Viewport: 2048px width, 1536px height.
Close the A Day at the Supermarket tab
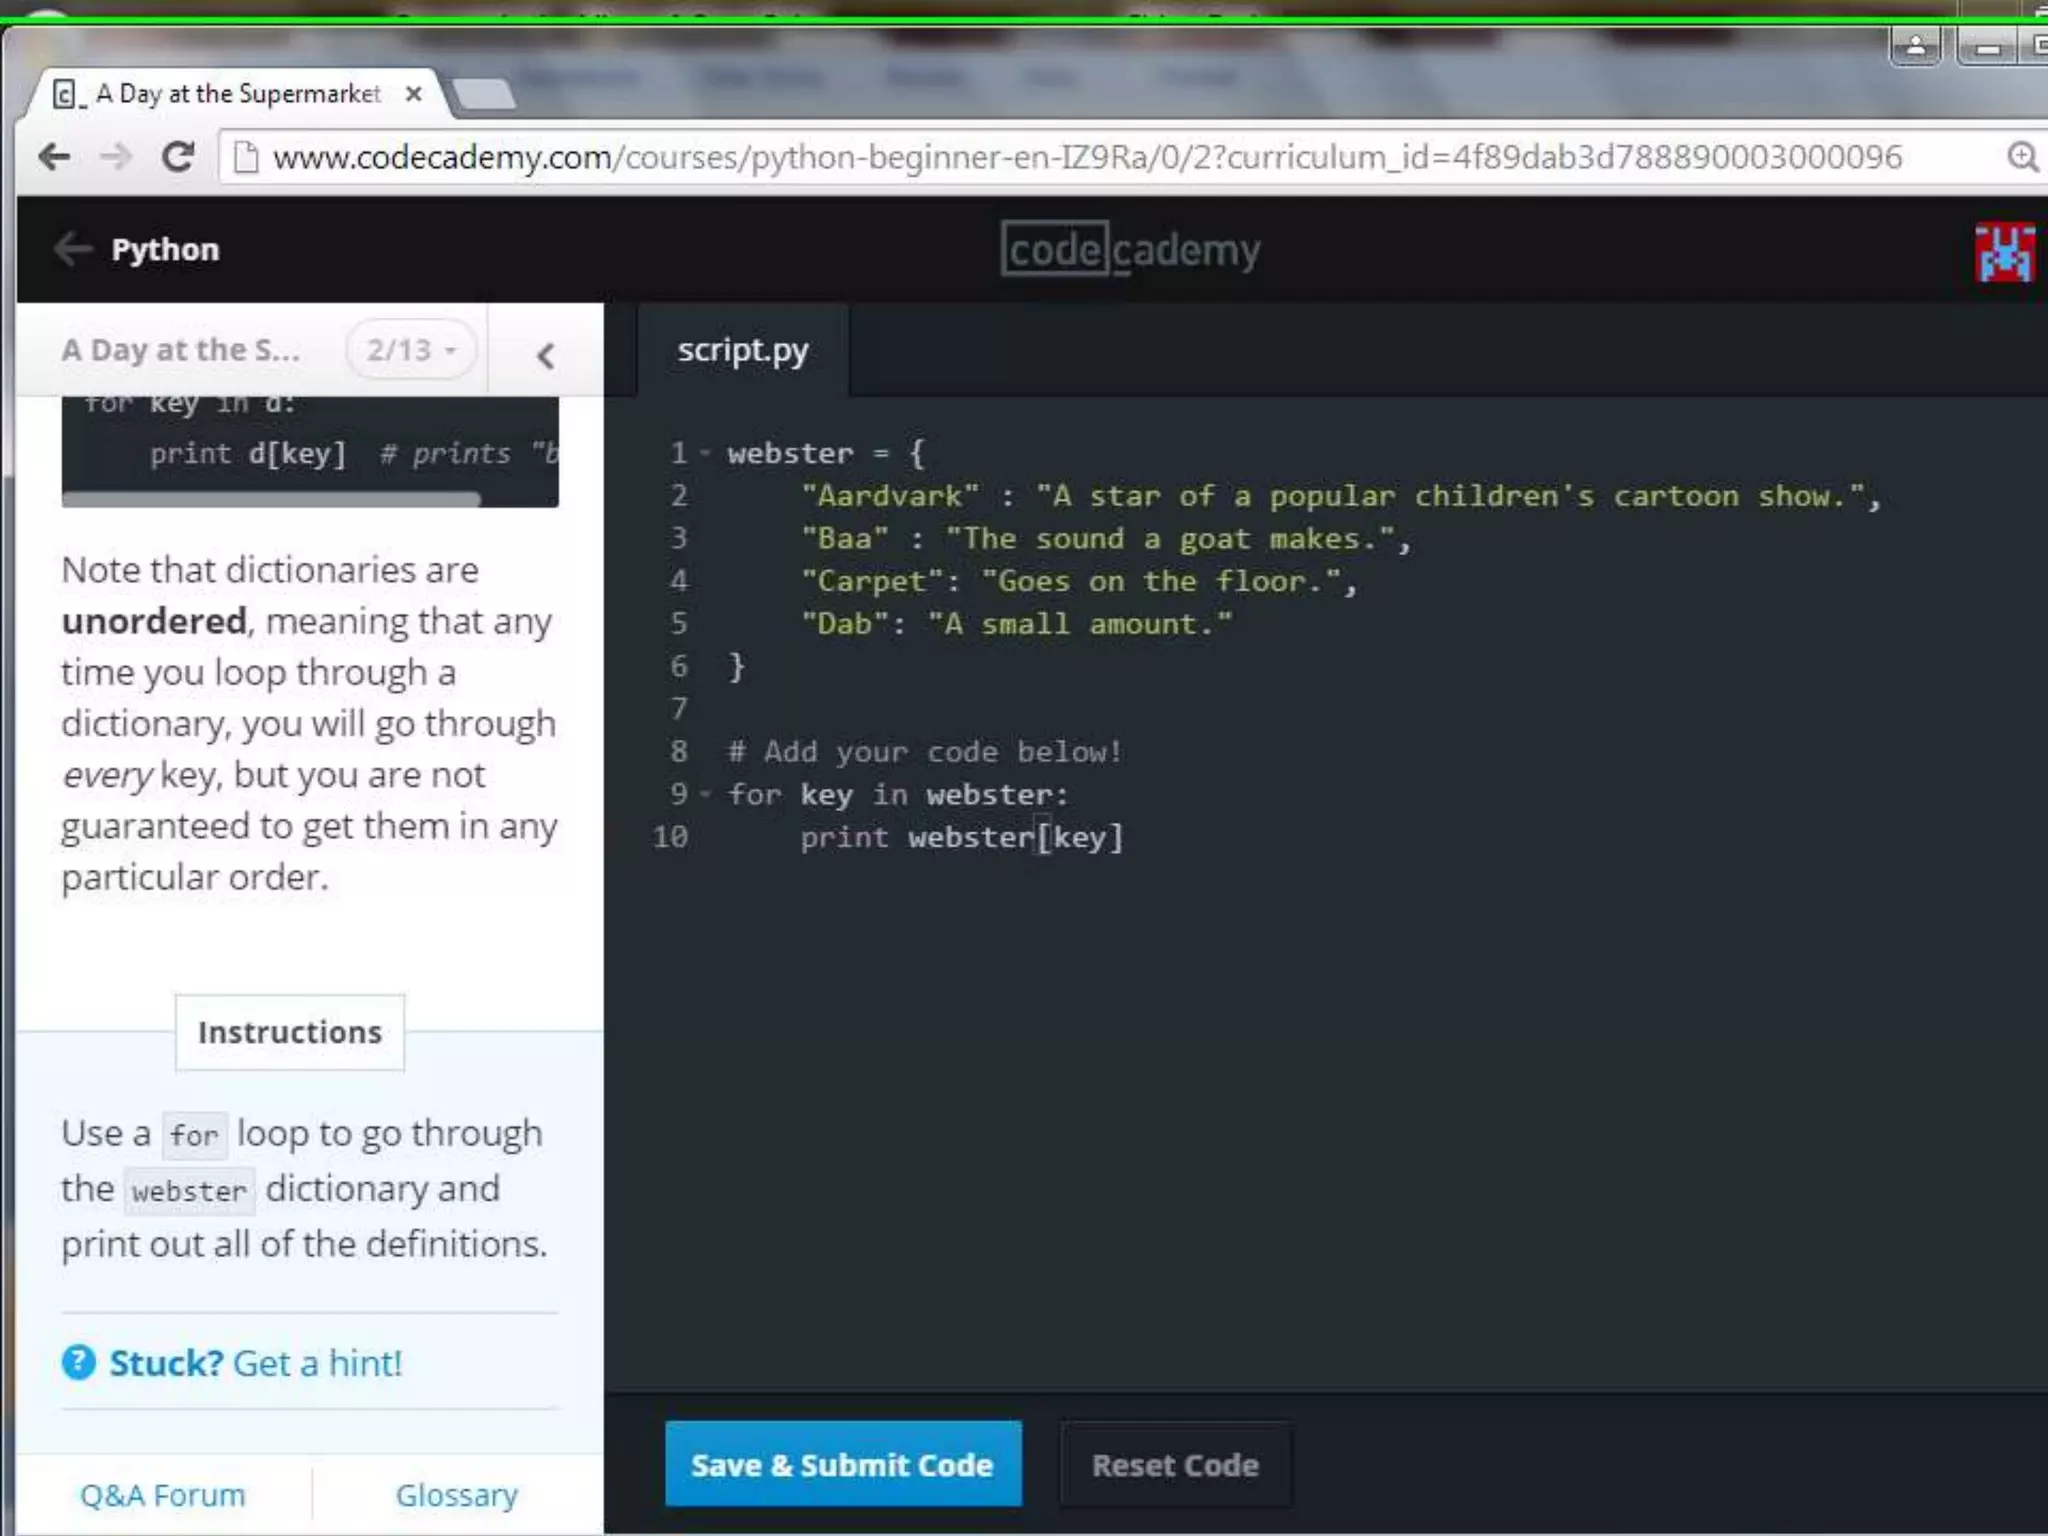(413, 94)
